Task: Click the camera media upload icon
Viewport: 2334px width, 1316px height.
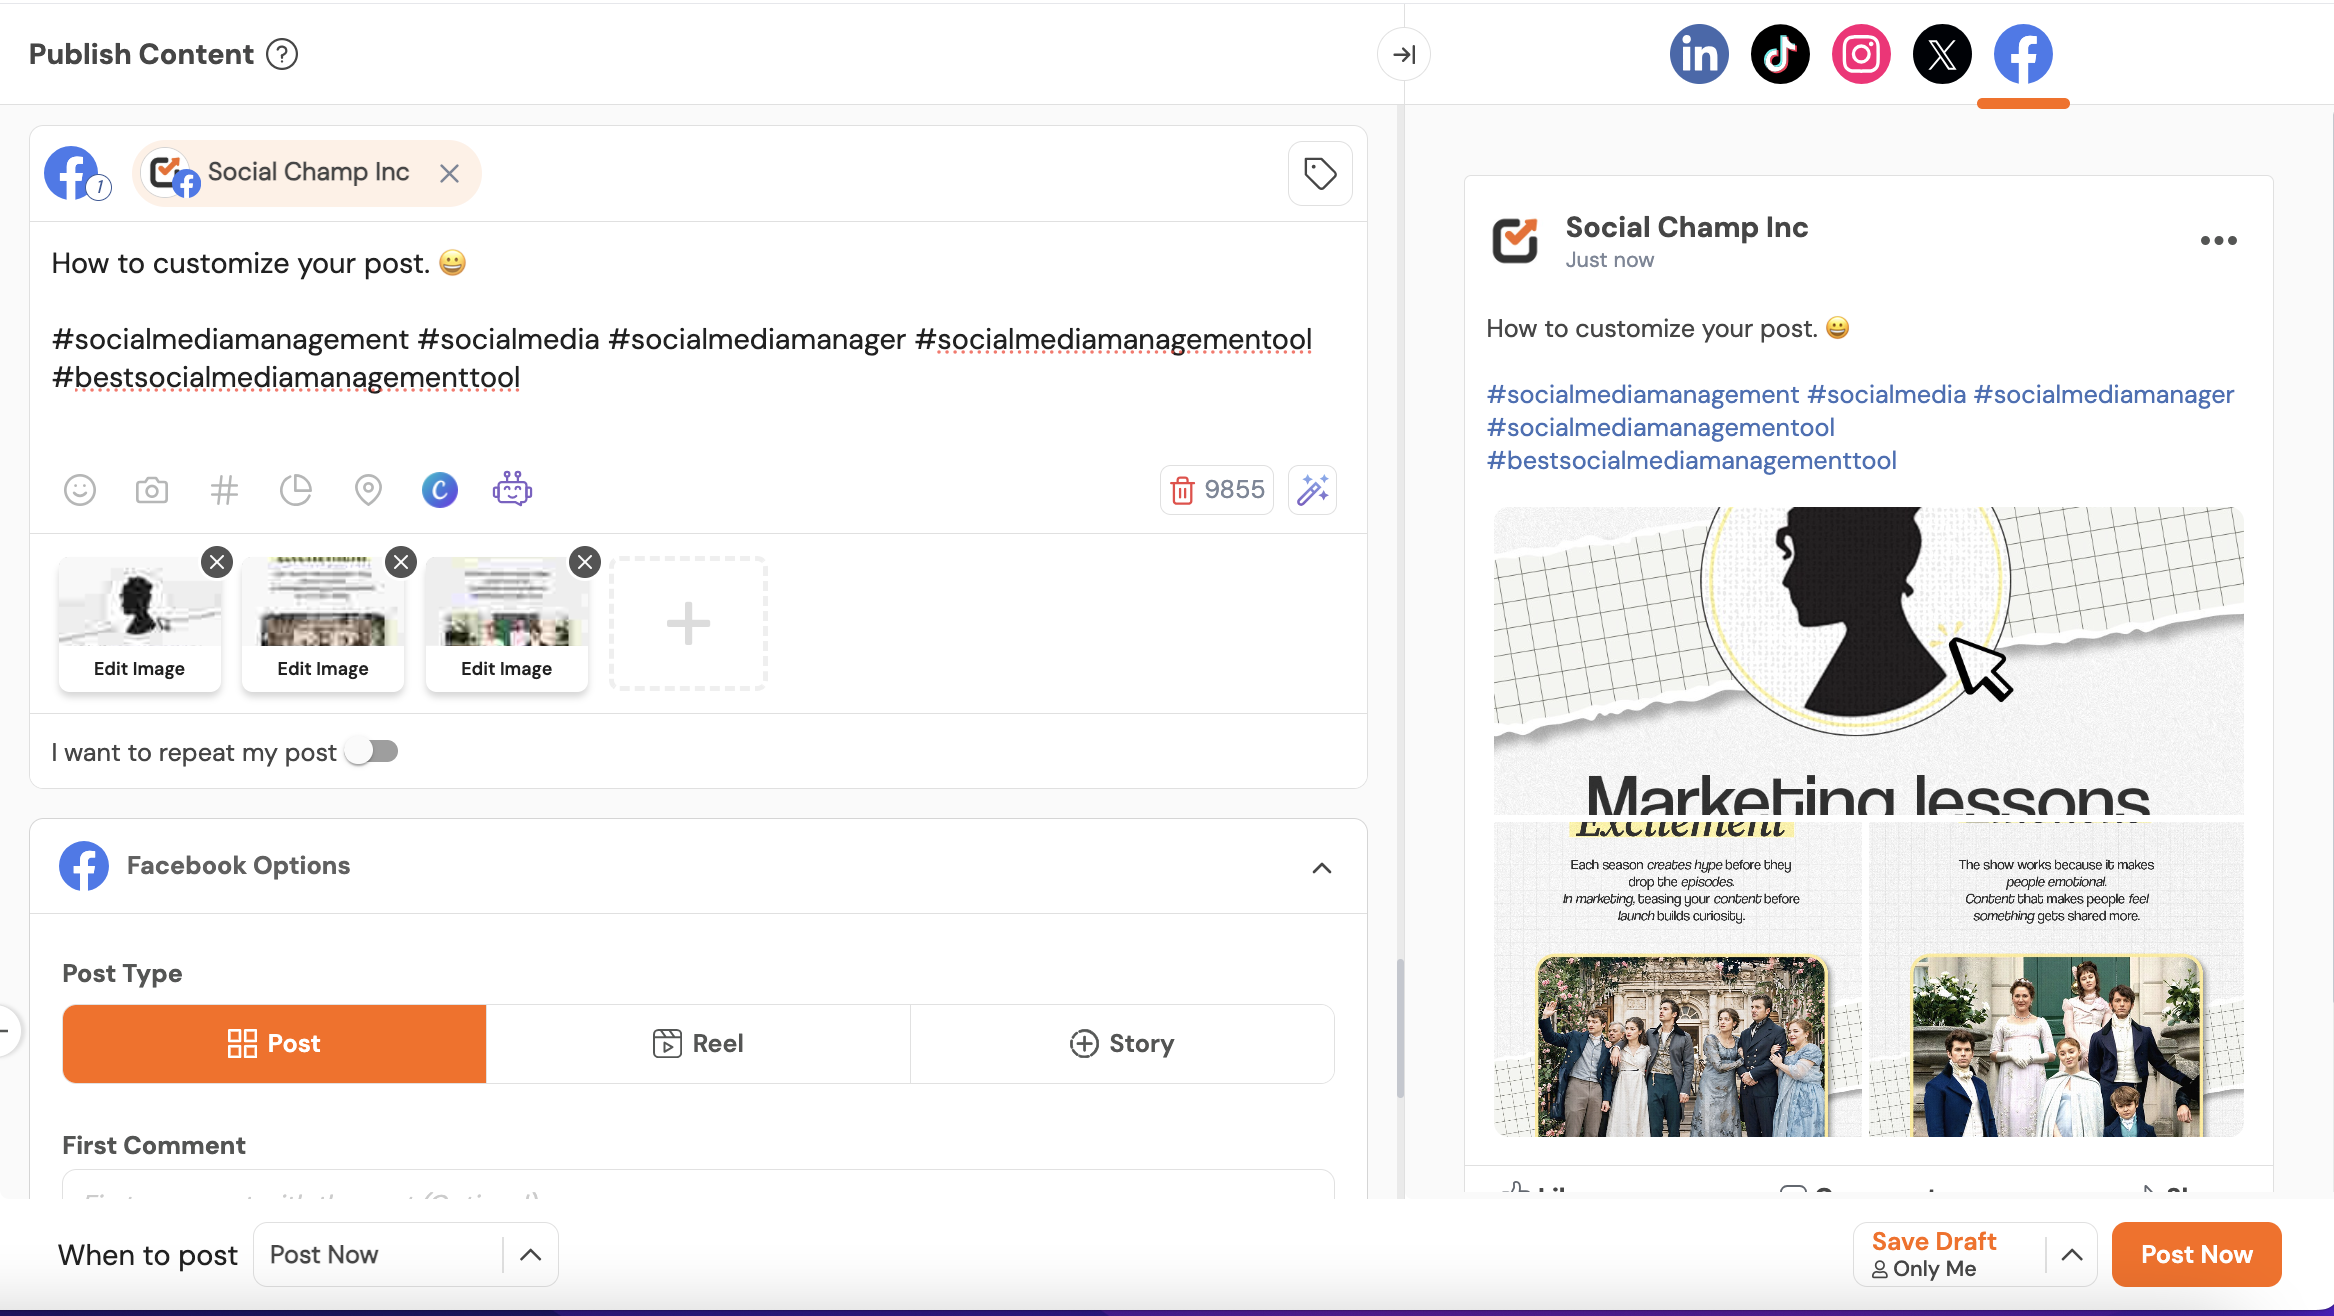Action: [x=152, y=490]
